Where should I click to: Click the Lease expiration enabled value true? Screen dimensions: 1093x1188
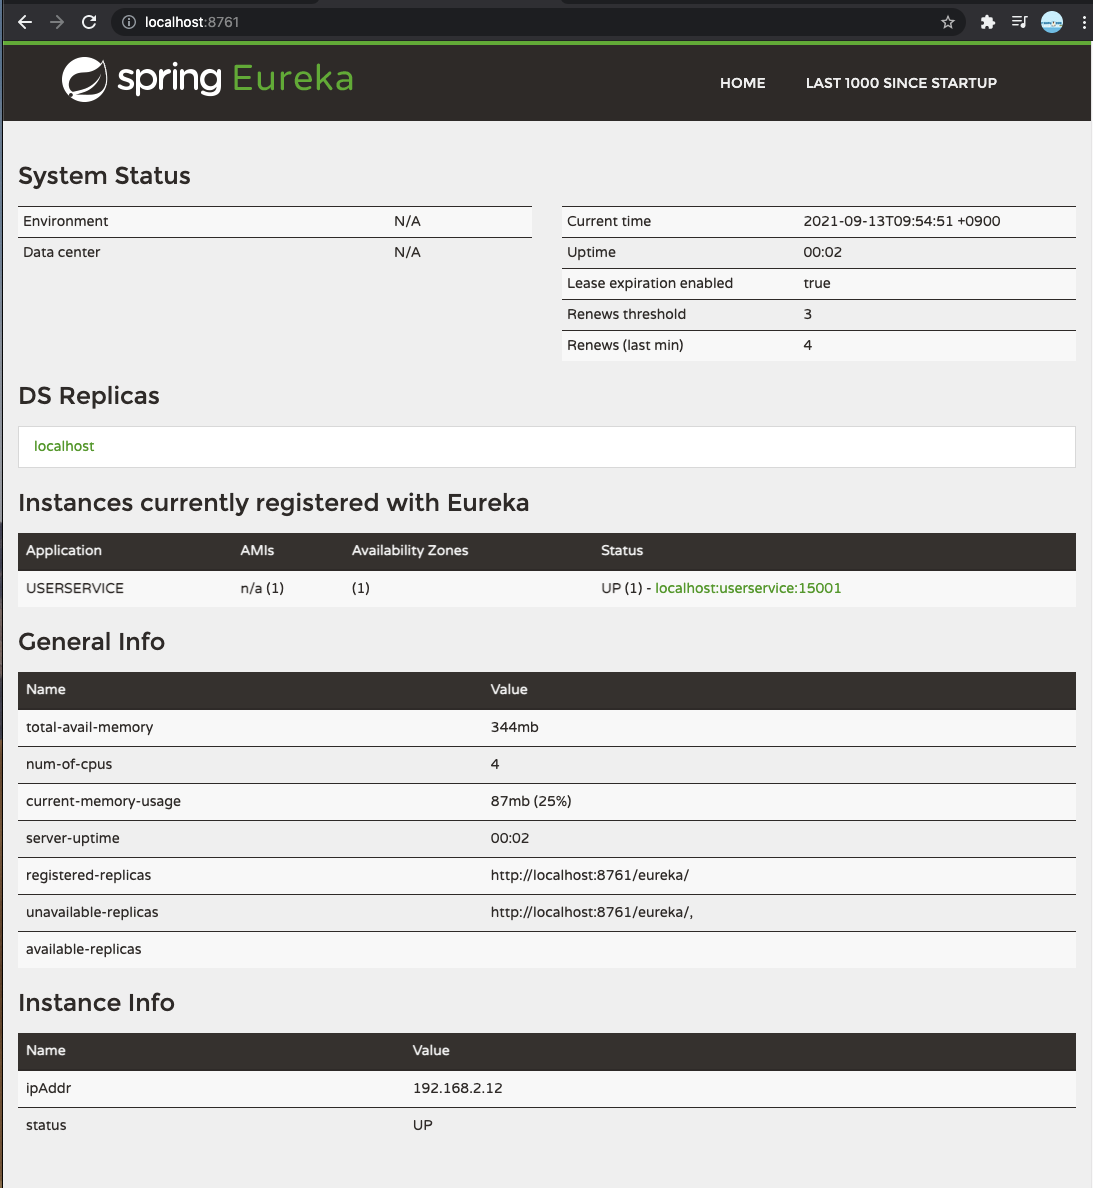click(817, 283)
